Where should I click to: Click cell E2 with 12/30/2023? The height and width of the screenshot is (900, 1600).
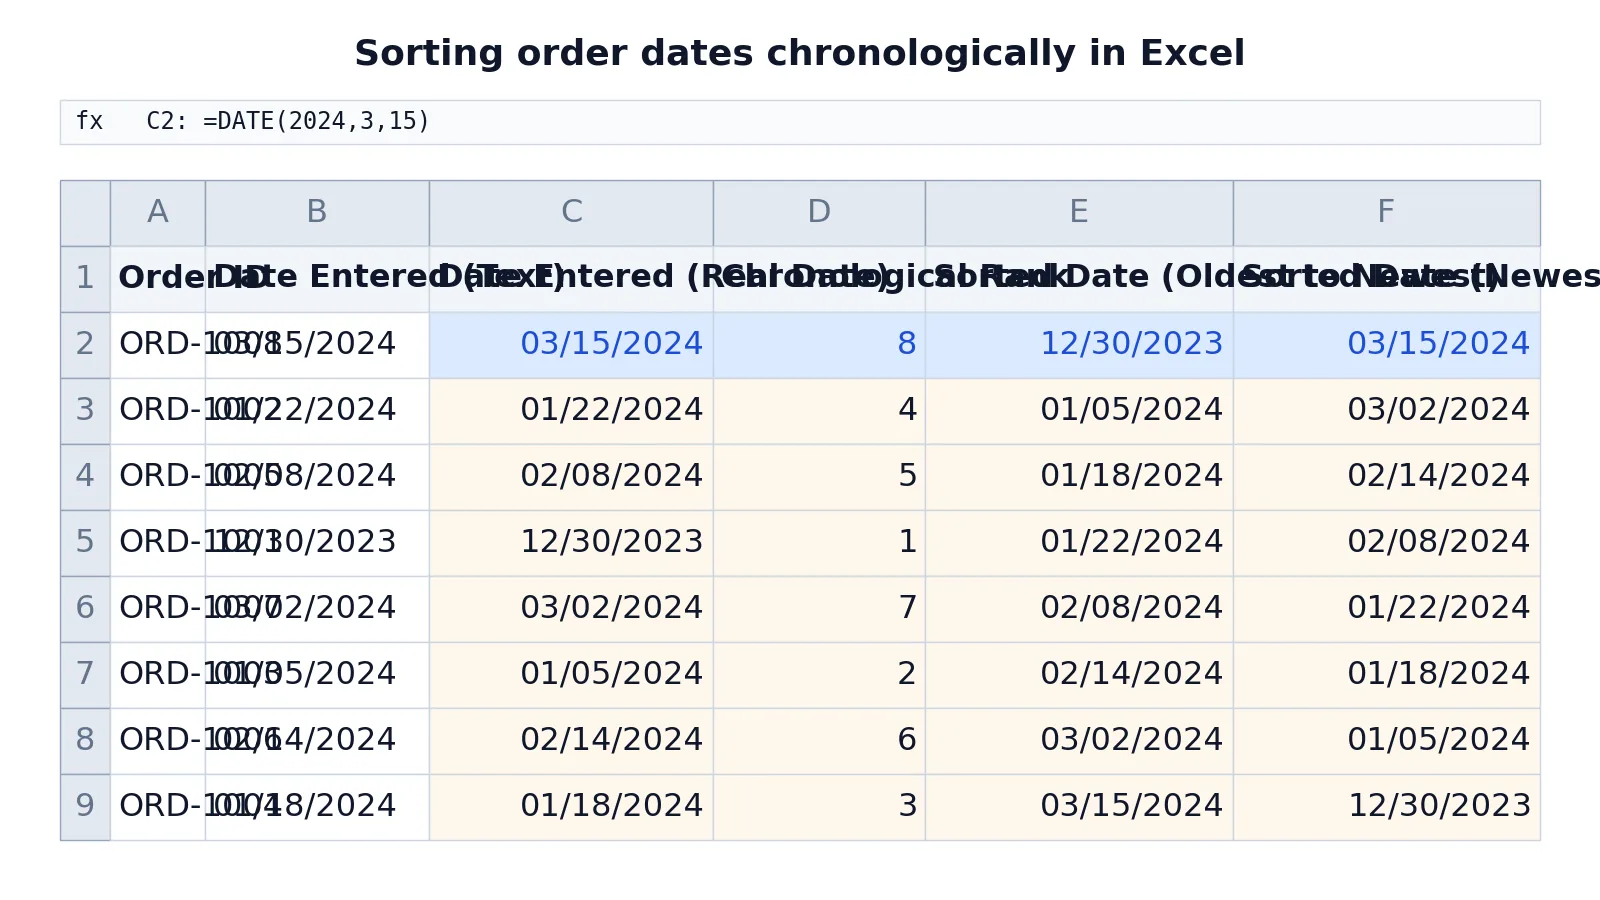click(1079, 345)
